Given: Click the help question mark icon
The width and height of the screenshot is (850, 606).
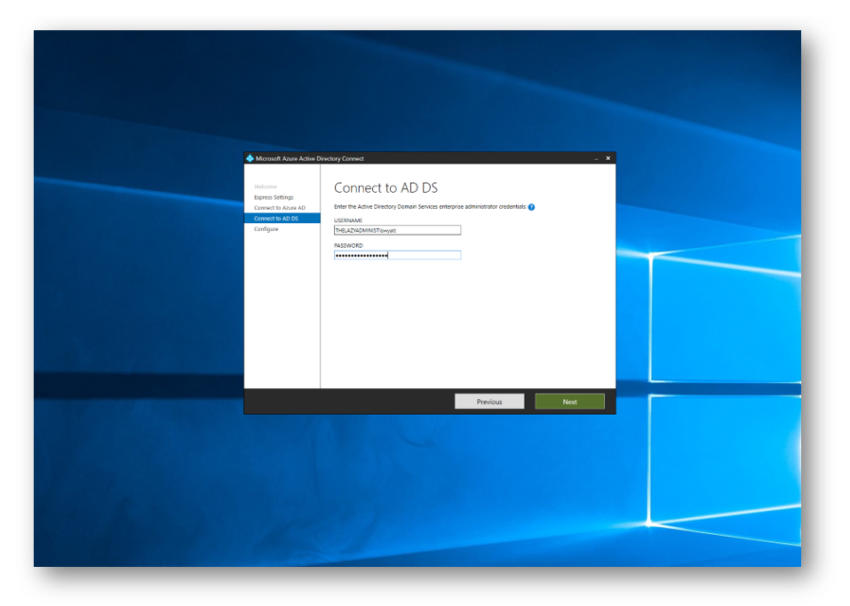Looking at the screenshot, I should [x=531, y=207].
